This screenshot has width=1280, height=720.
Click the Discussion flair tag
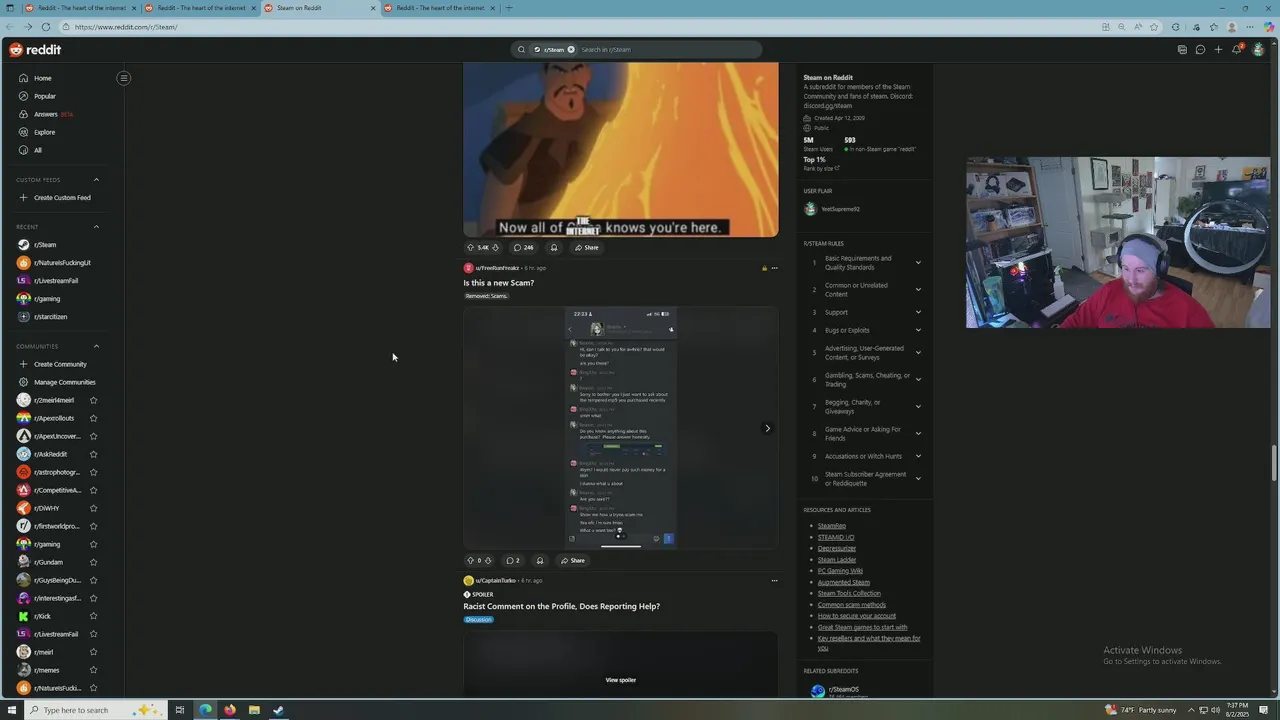tap(478, 619)
